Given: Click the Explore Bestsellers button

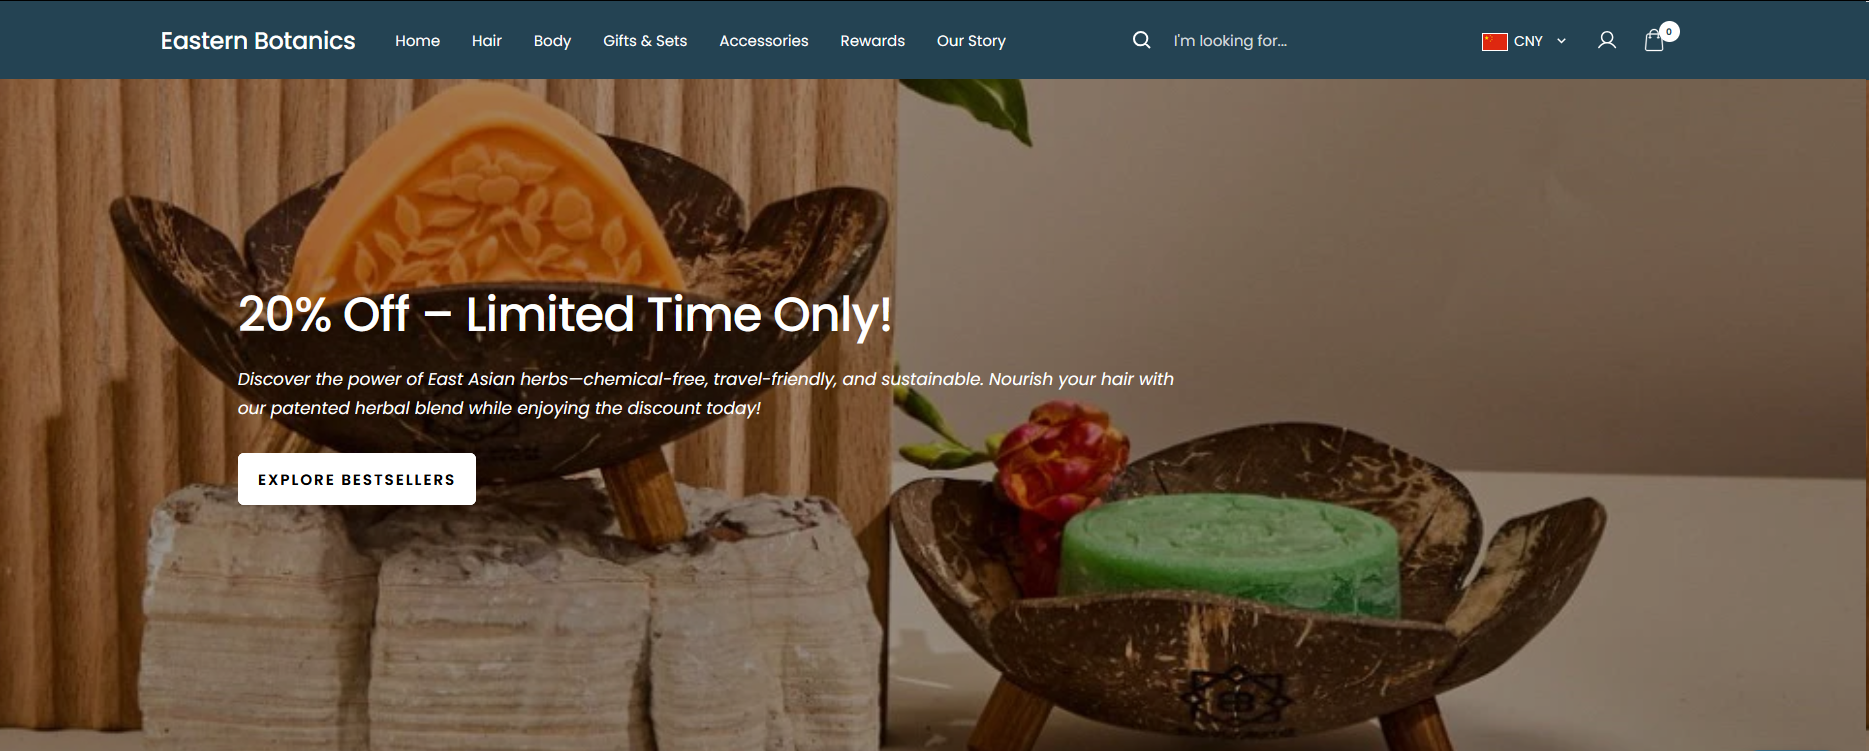Looking at the screenshot, I should coord(357,479).
